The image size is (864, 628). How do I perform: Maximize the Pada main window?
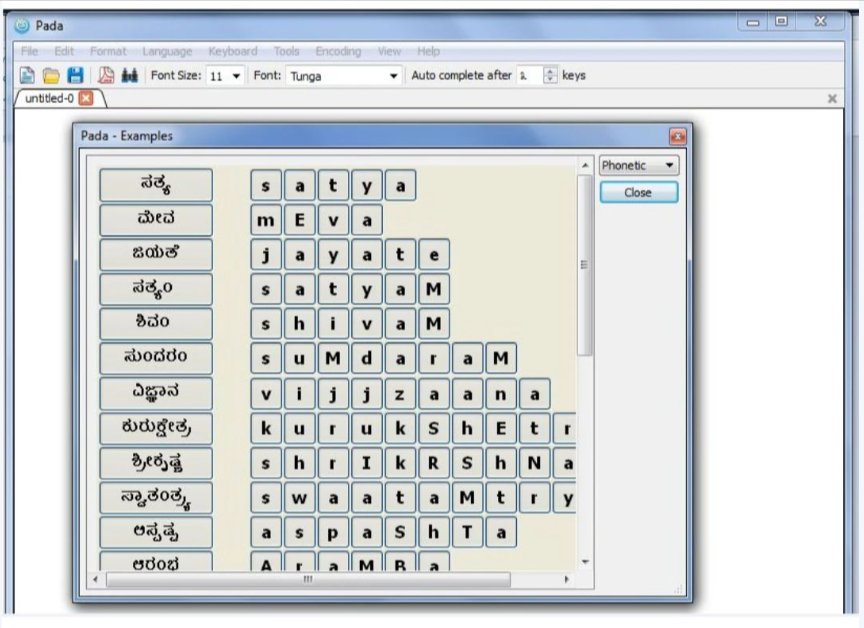[781, 21]
